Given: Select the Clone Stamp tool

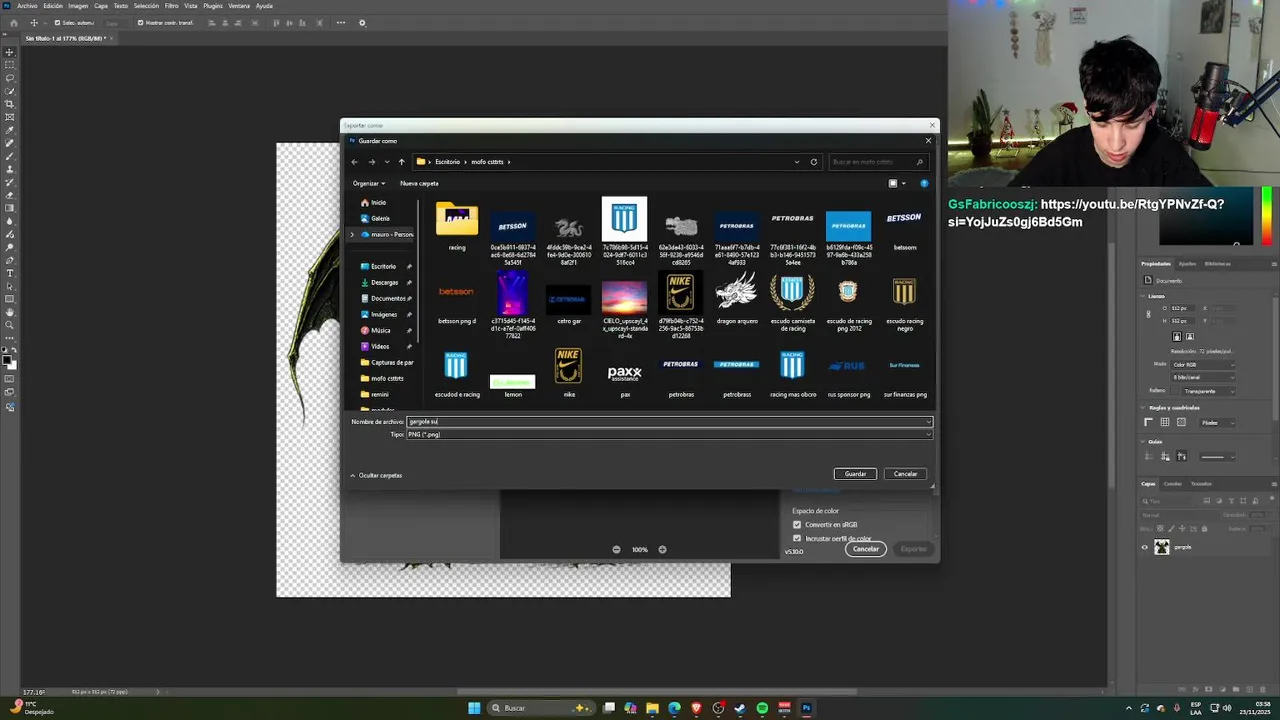Looking at the screenshot, I should pyautogui.click(x=10, y=169).
